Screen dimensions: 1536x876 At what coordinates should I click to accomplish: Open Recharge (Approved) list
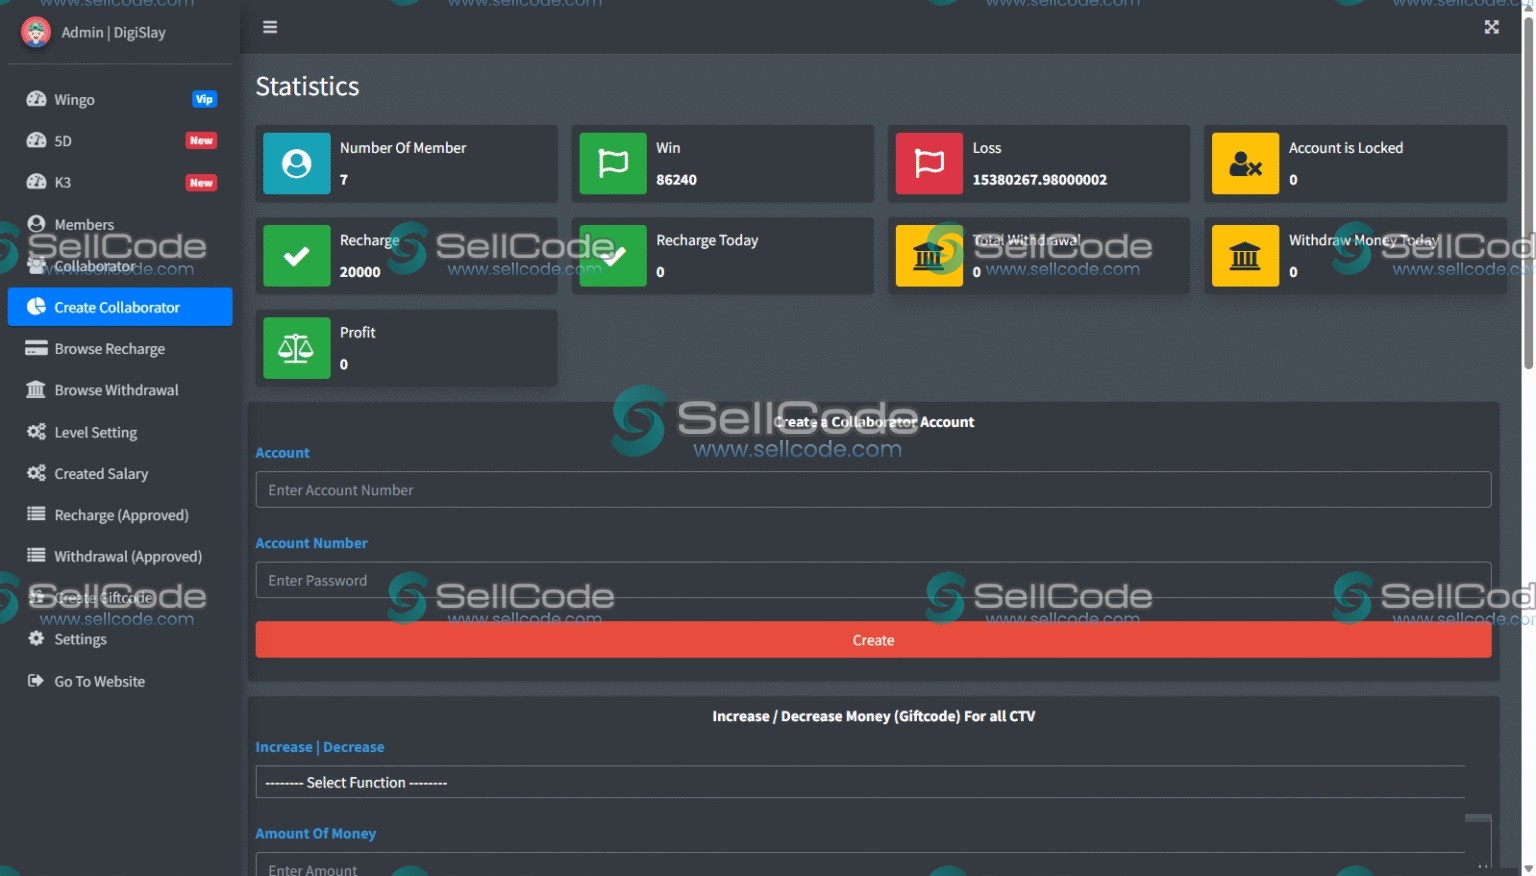[x=120, y=515]
